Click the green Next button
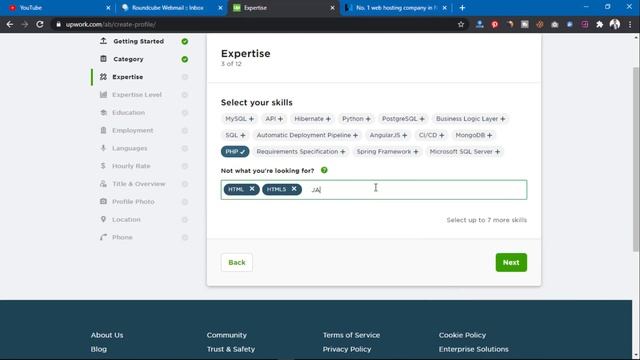 click(511, 262)
